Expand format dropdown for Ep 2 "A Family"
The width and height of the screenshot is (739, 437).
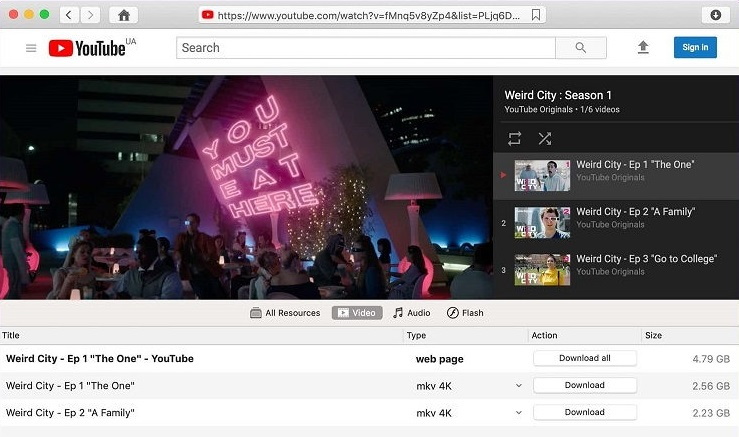(x=518, y=412)
